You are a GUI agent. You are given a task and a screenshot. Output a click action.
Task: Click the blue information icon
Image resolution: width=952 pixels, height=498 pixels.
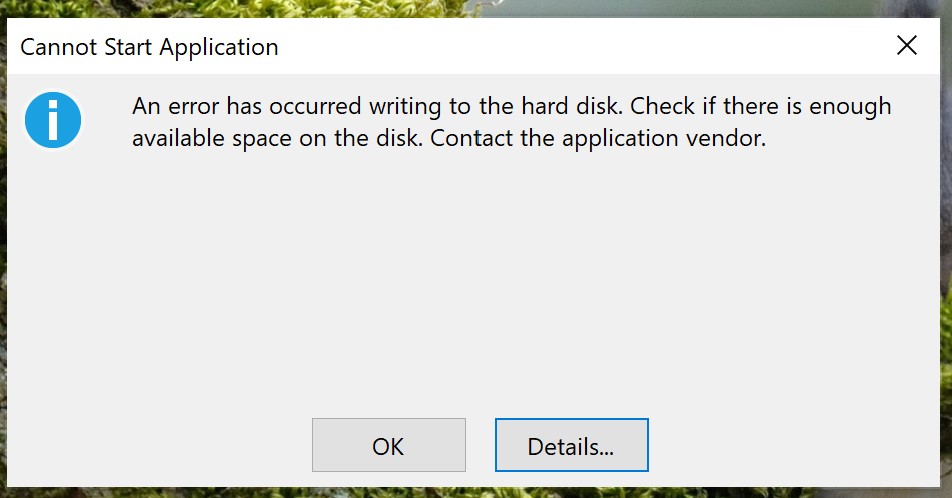coord(52,120)
